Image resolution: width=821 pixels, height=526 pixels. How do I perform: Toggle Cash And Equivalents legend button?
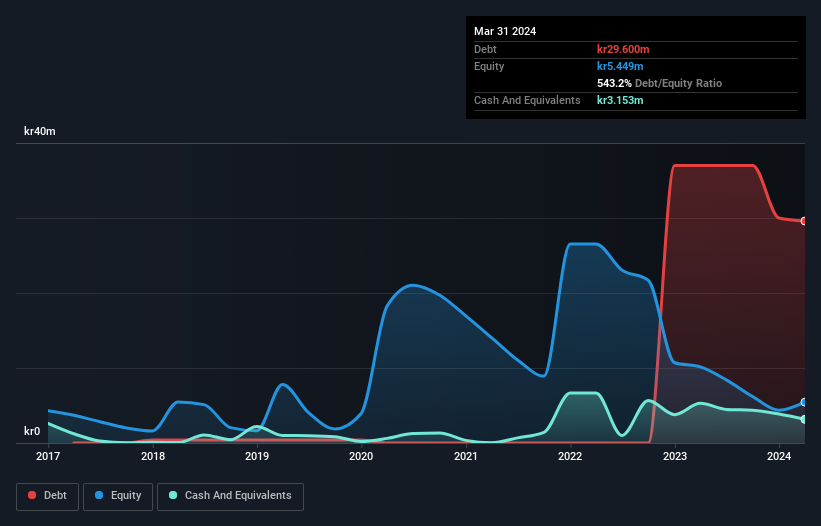230,496
